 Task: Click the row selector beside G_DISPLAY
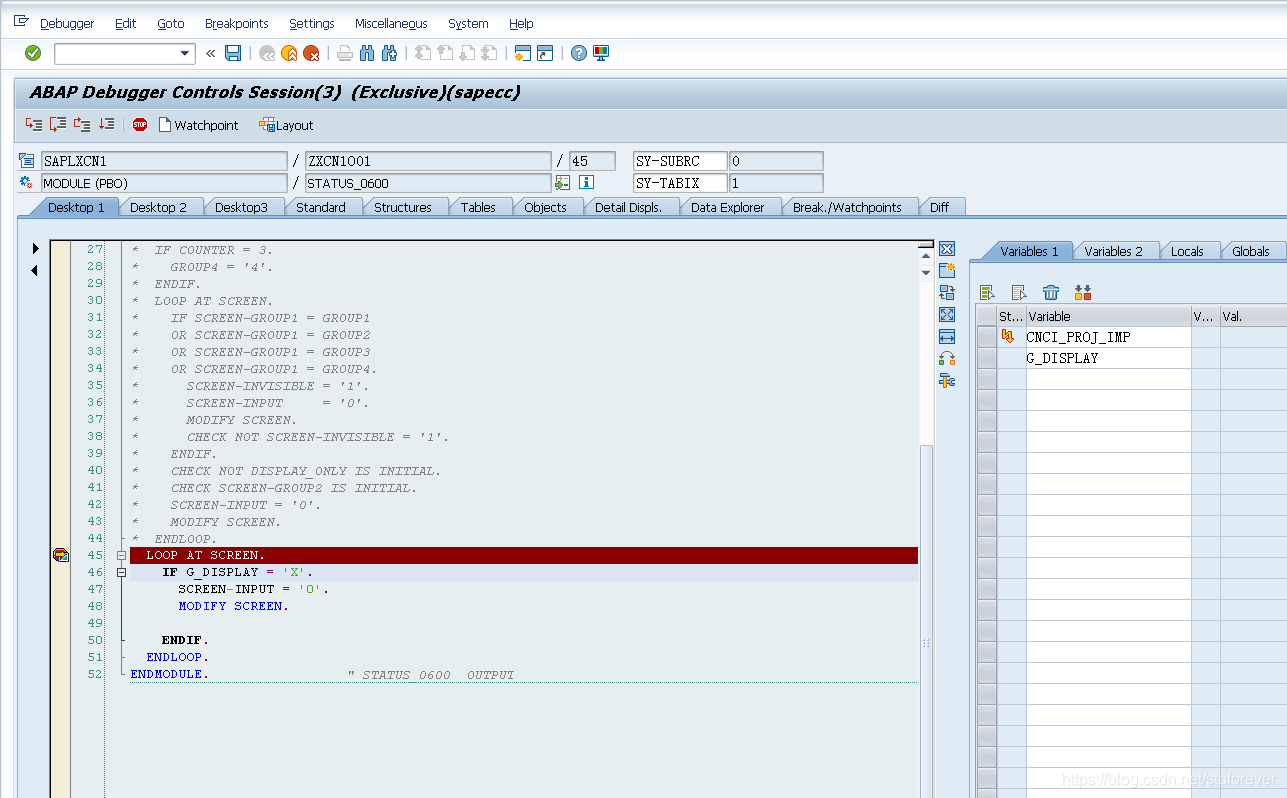point(987,358)
